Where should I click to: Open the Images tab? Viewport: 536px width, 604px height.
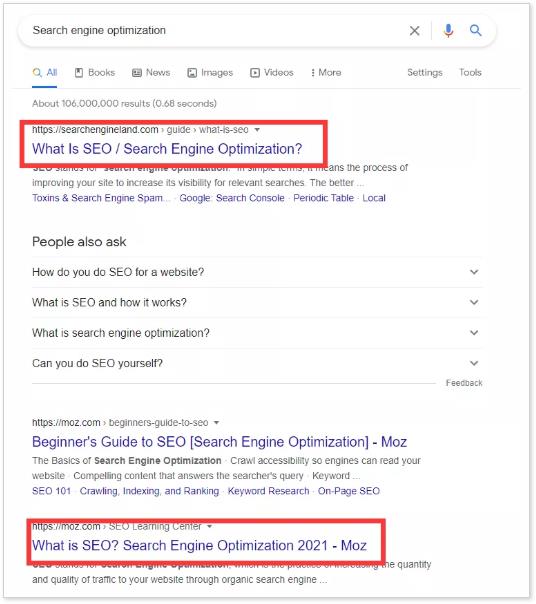coord(210,72)
